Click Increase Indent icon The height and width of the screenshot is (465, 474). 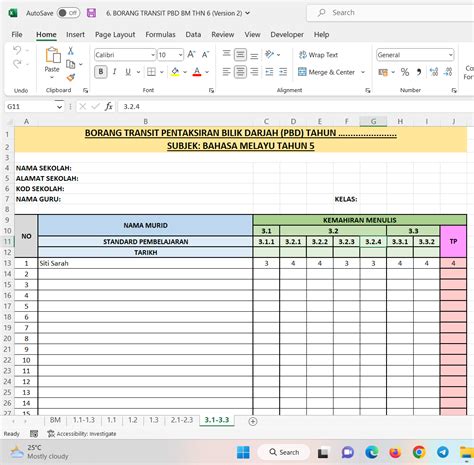point(283,72)
